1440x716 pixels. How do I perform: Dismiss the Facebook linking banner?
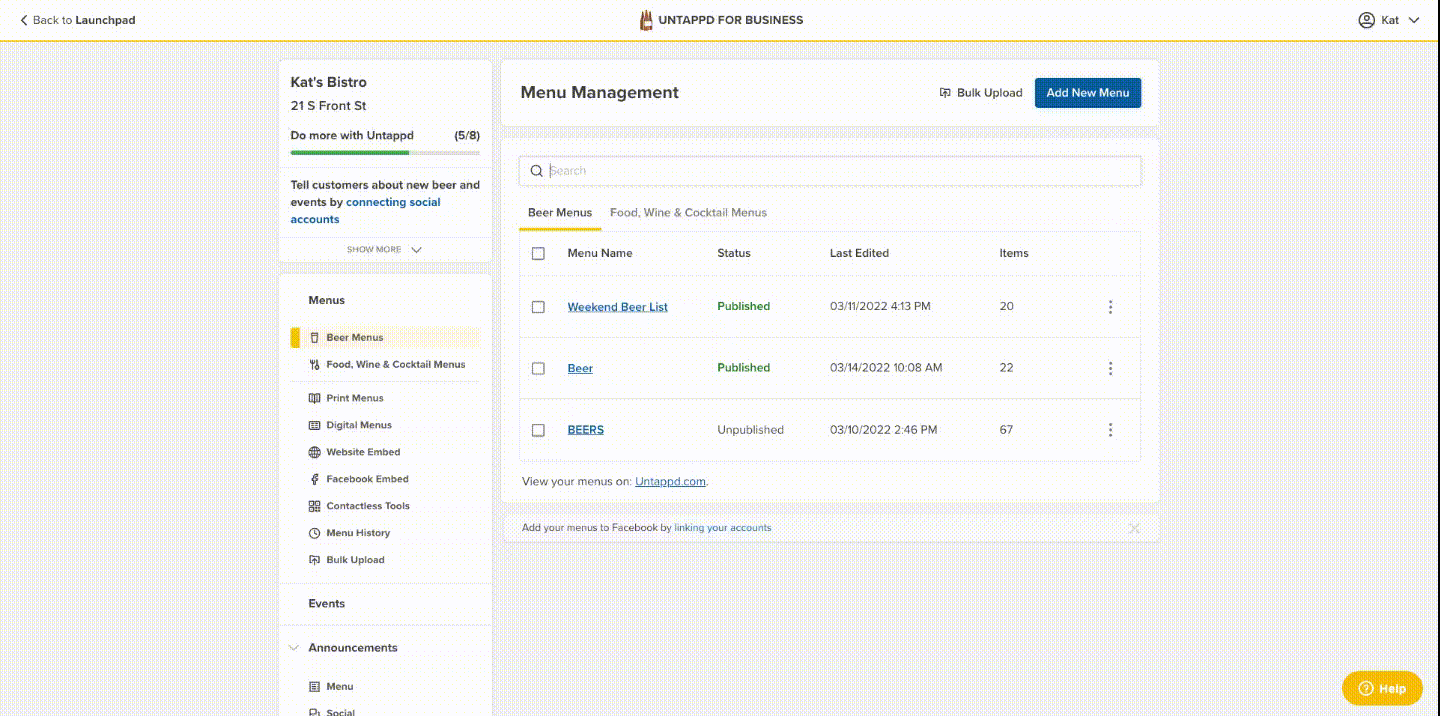coord(1134,528)
